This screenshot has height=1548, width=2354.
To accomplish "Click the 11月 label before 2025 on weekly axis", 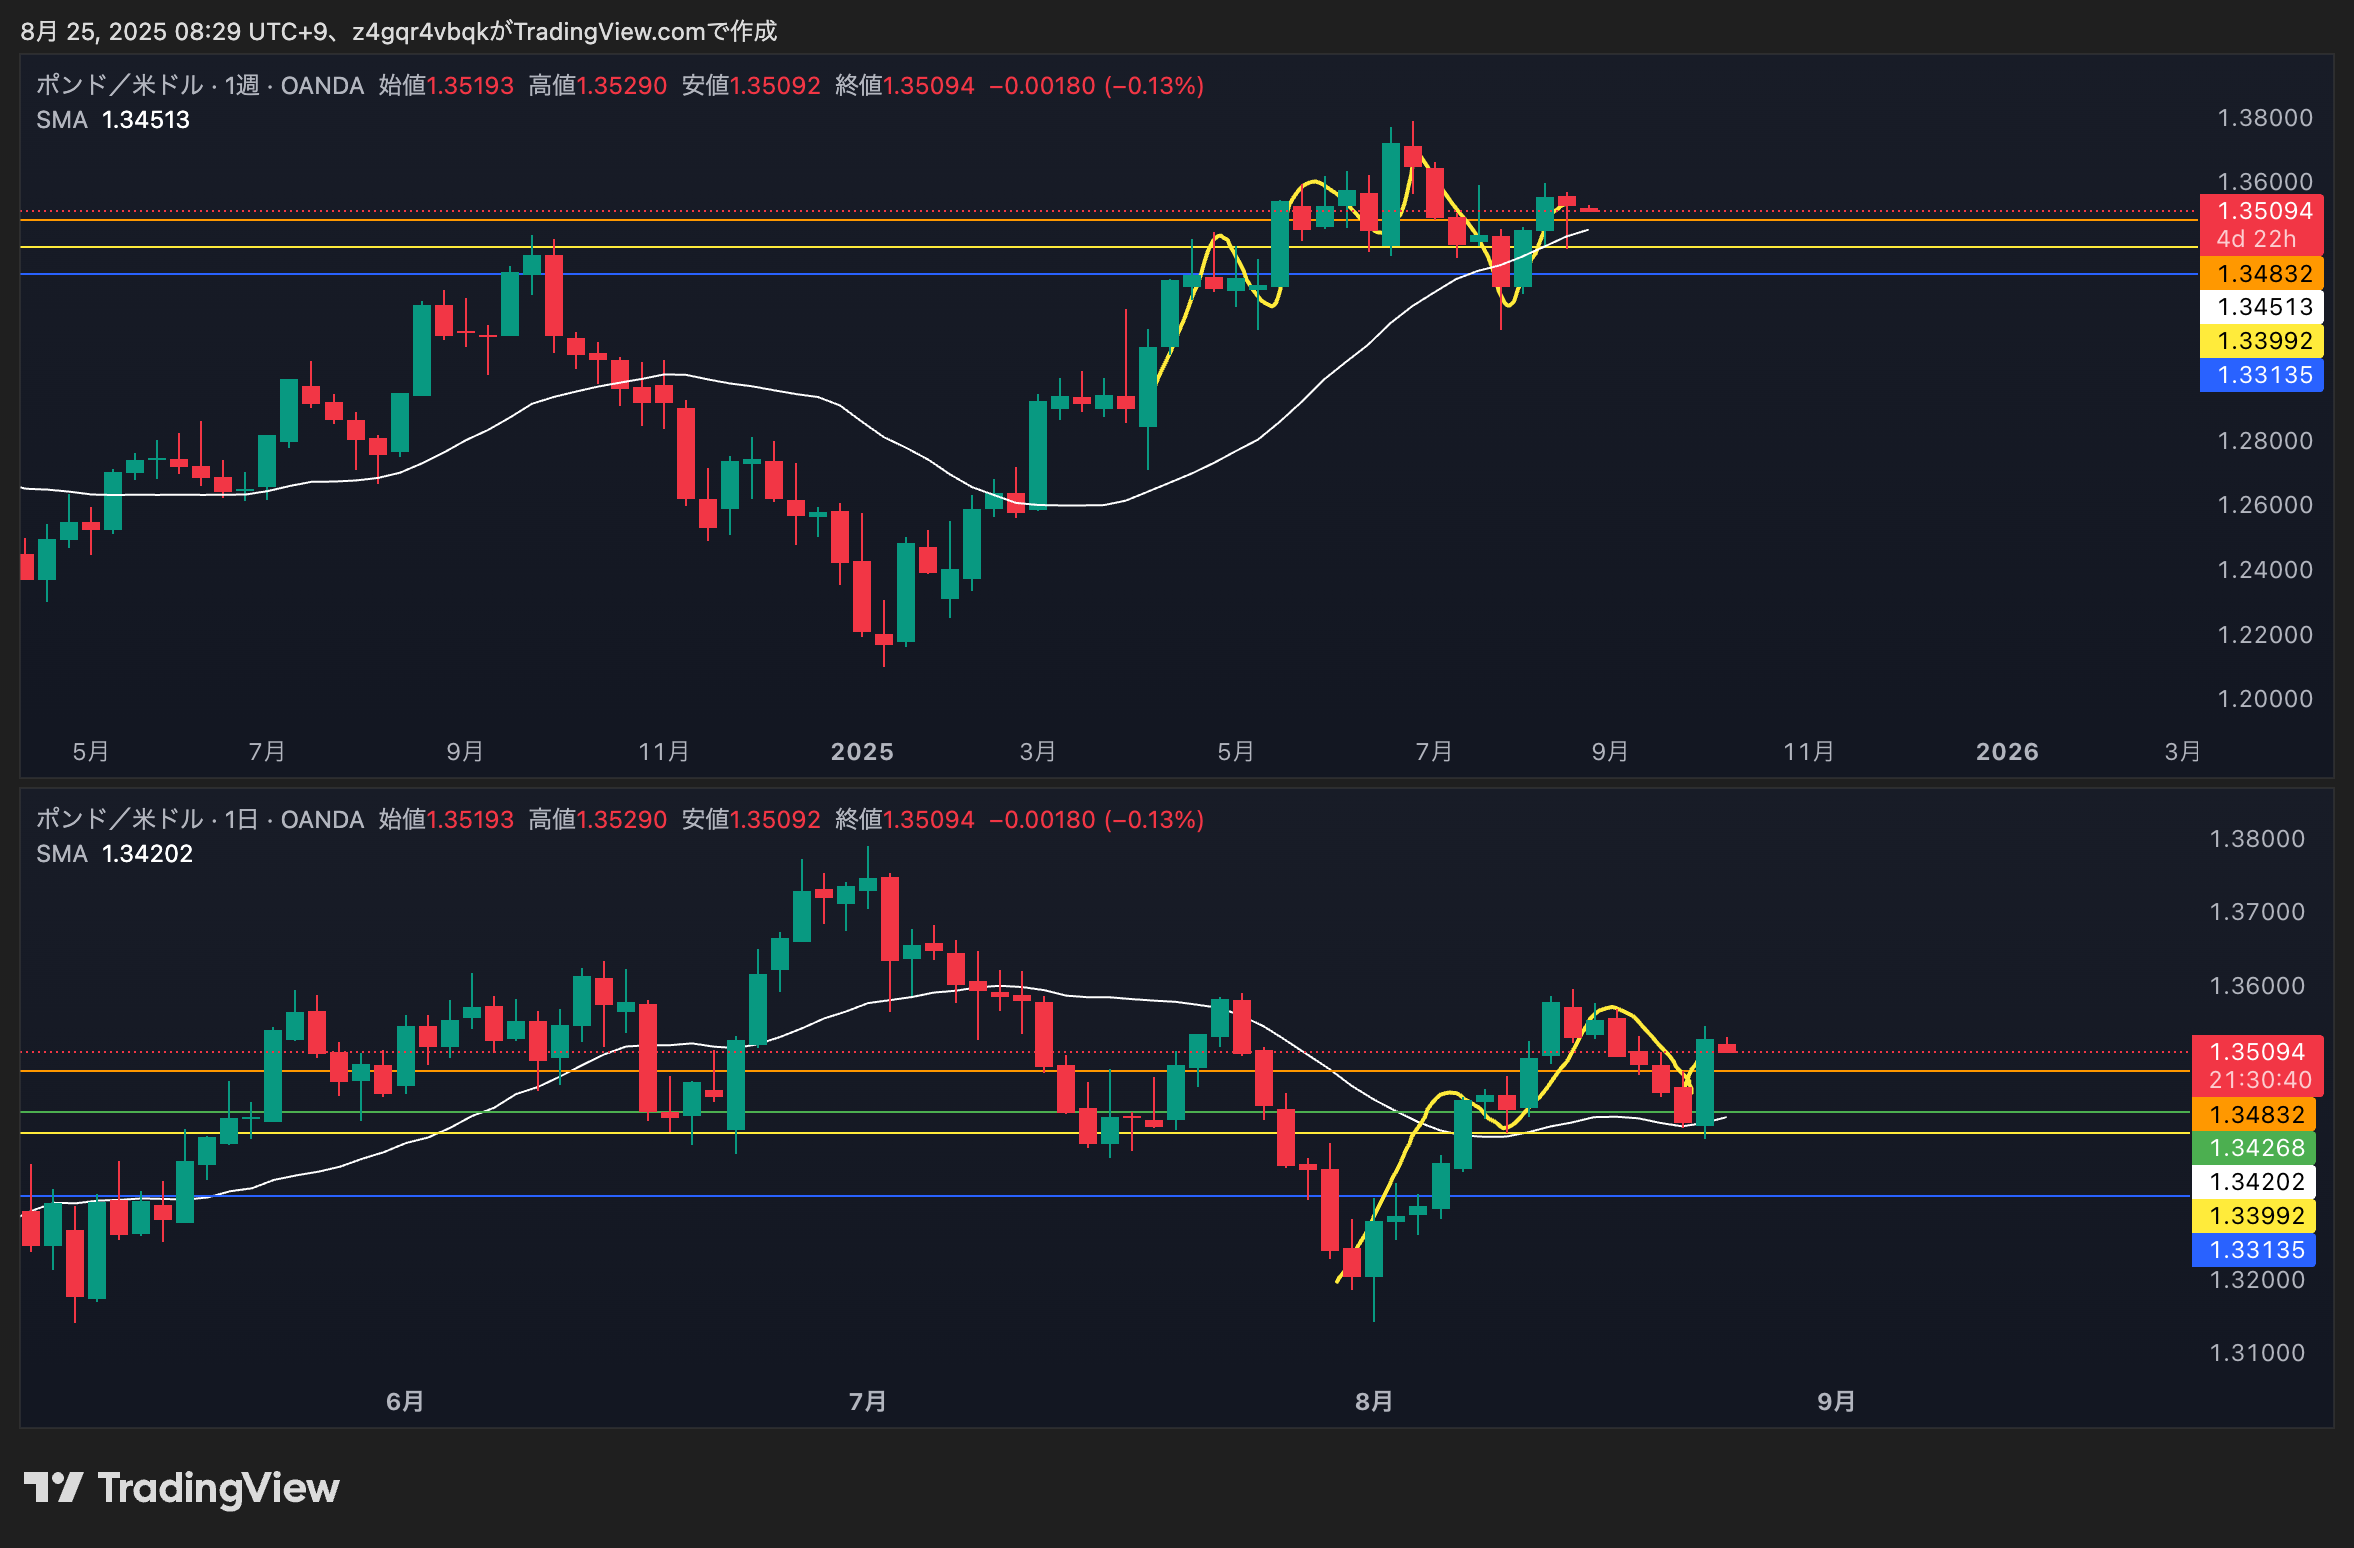I will tap(664, 752).
